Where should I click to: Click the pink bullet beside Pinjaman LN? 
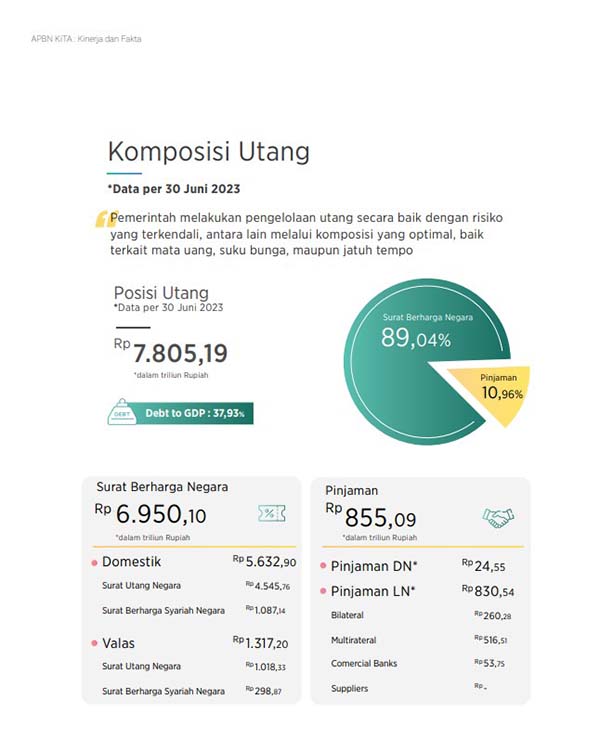click(322, 592)
